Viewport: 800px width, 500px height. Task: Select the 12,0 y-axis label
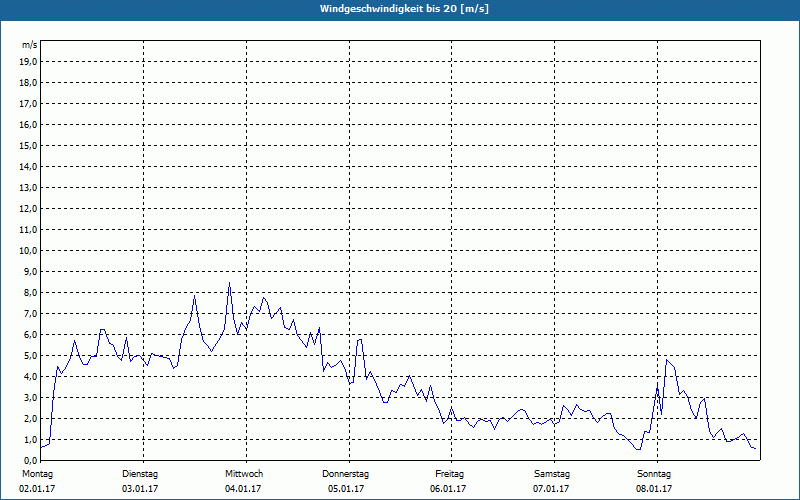click(x=29, y=209)
